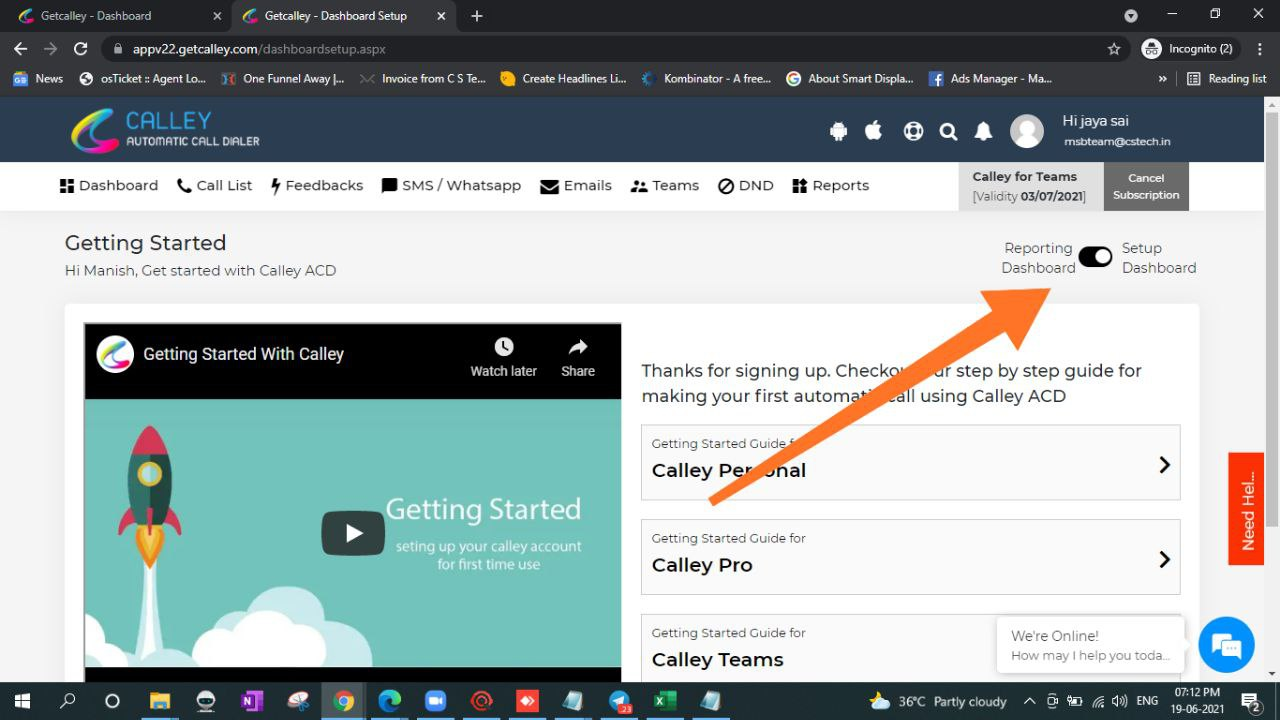Open the Reading list
1280x720 pixels.
pyautogui.click(x=1226, y=78)
